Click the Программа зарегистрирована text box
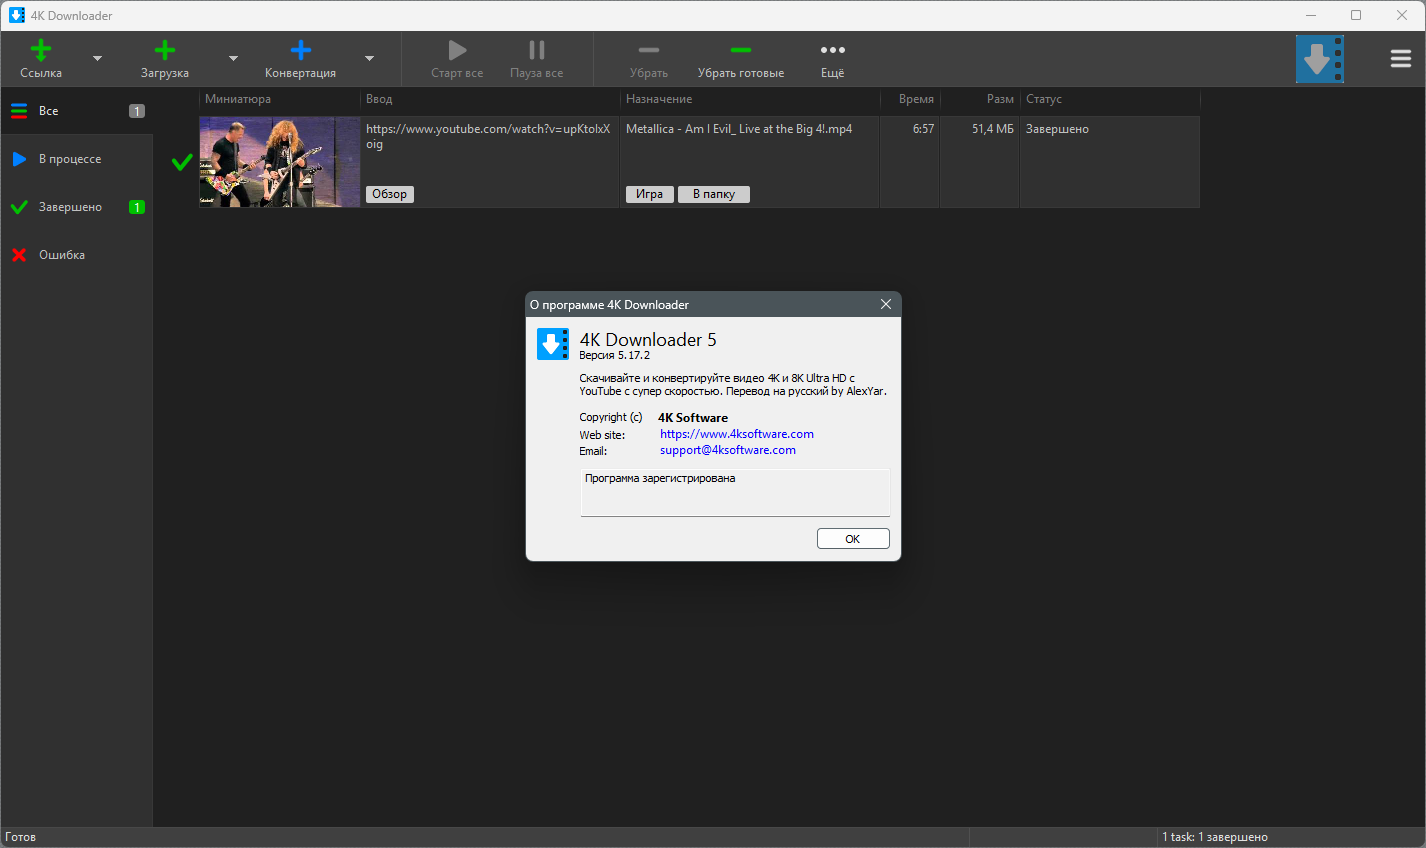 735,493
